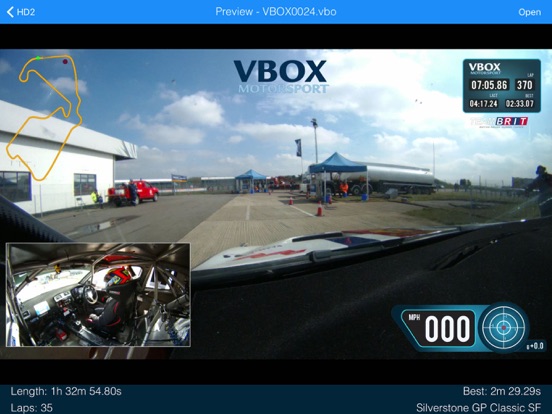The width and height of the screenshot is (552, 414).
Task: Tap the in-car driver camera inset
Action: click(x=98, y=295)
